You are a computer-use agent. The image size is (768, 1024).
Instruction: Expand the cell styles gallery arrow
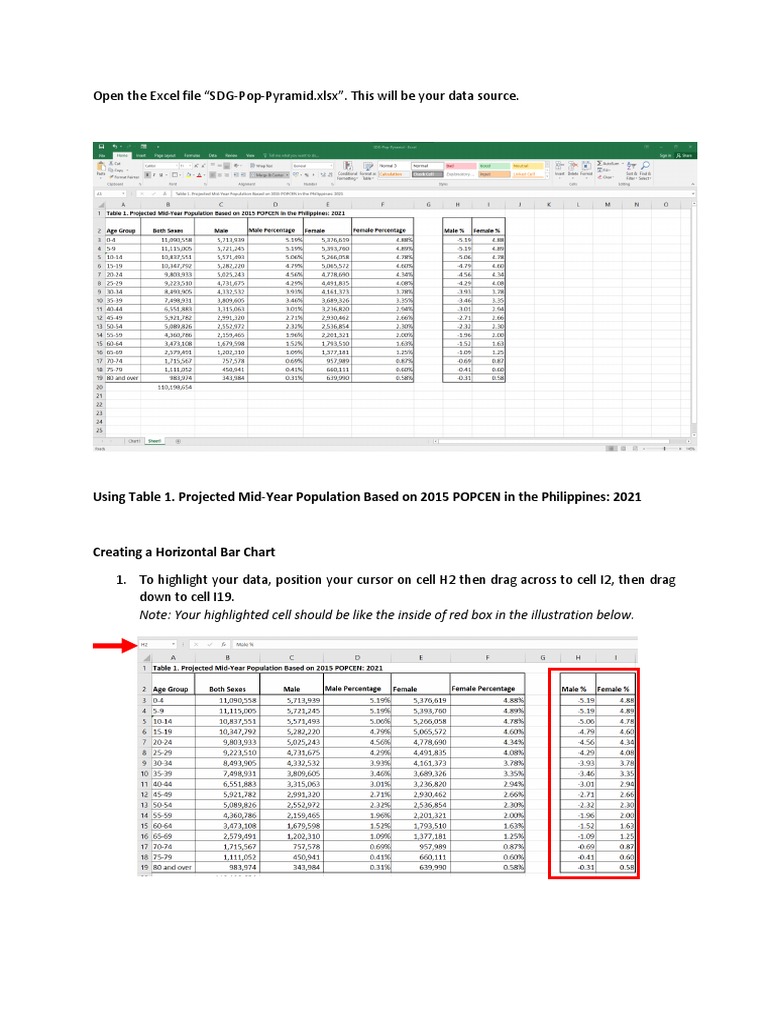tap(547, 174)
